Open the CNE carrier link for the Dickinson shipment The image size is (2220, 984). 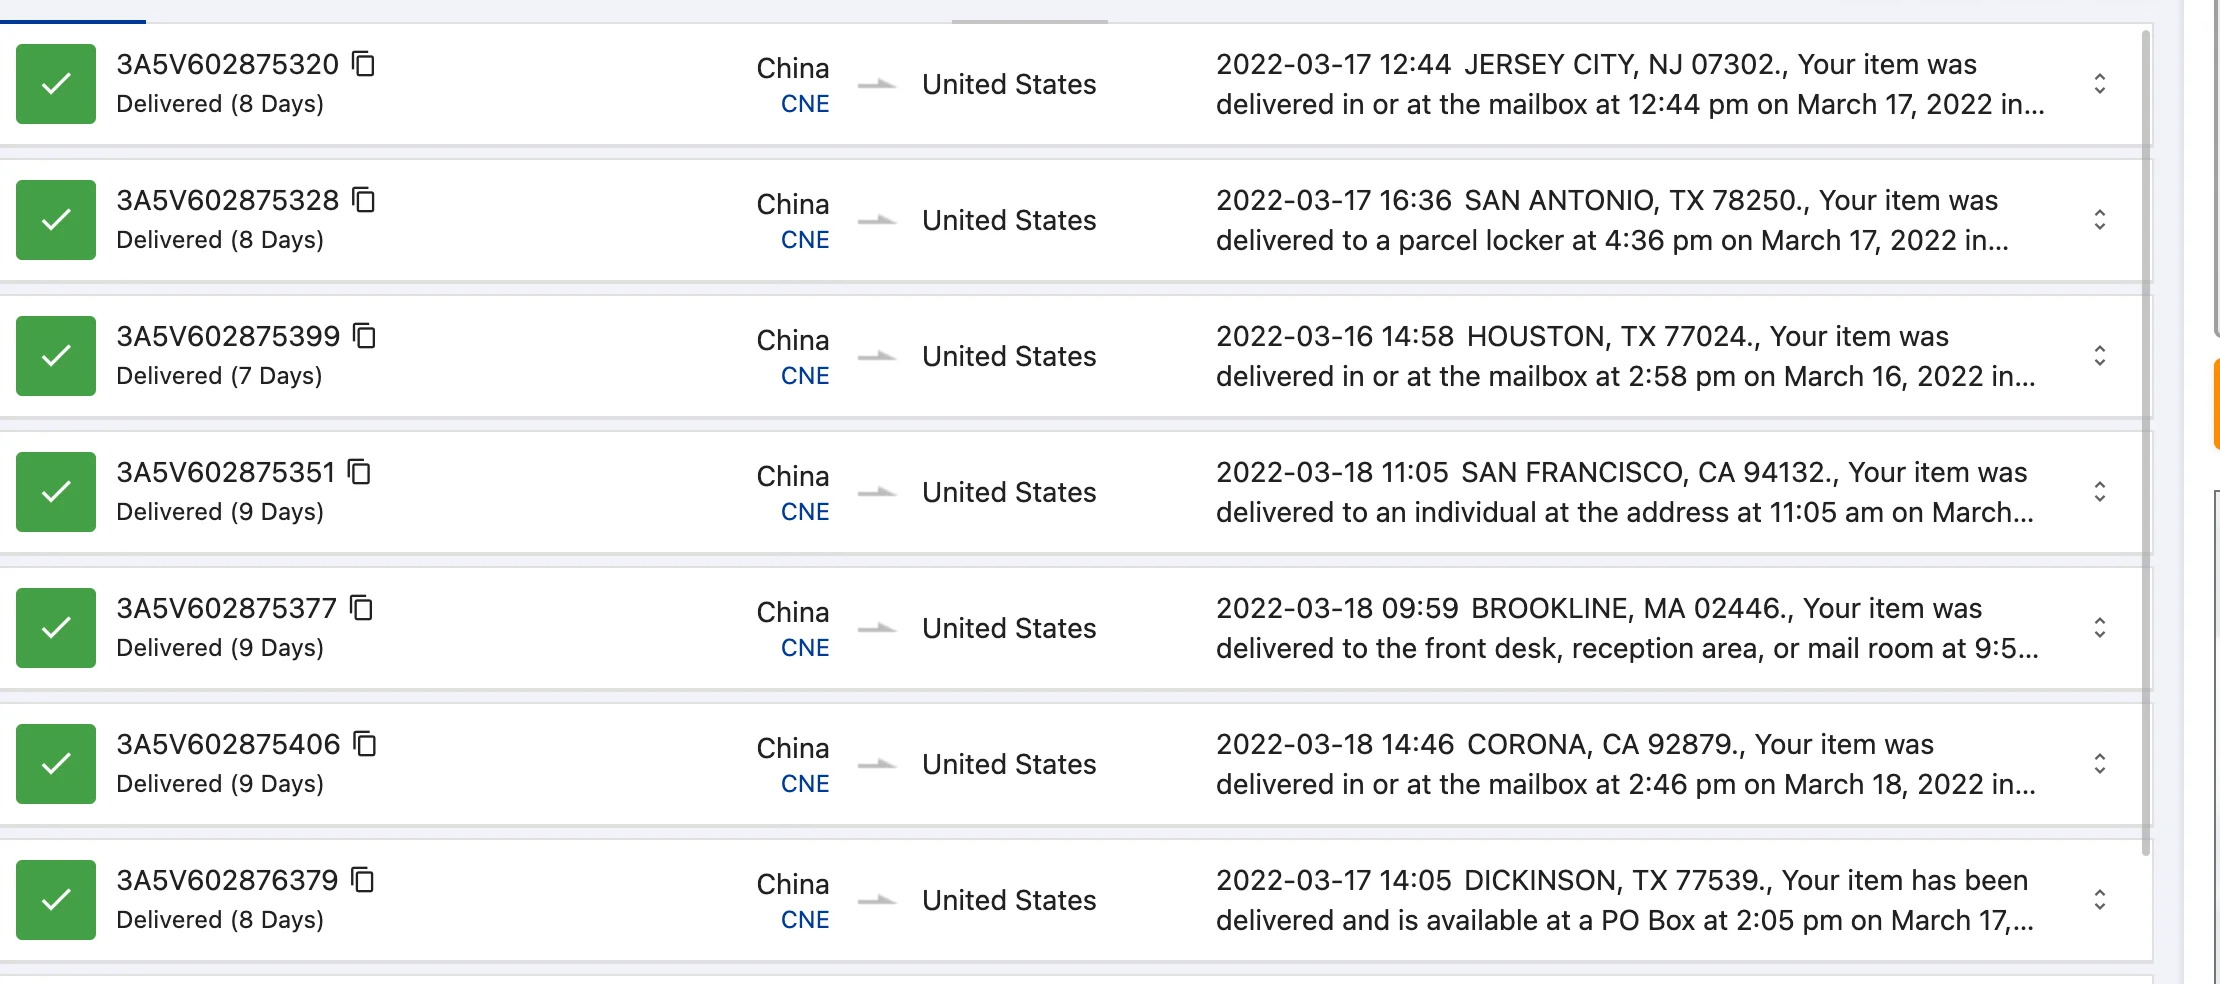[805, 919]
